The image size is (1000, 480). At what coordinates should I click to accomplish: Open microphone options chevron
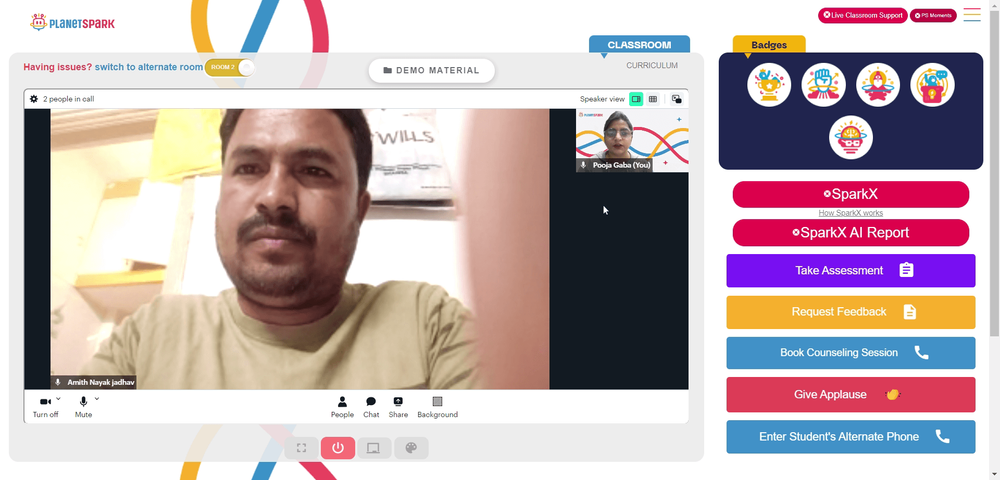click(x=97, y=398)
